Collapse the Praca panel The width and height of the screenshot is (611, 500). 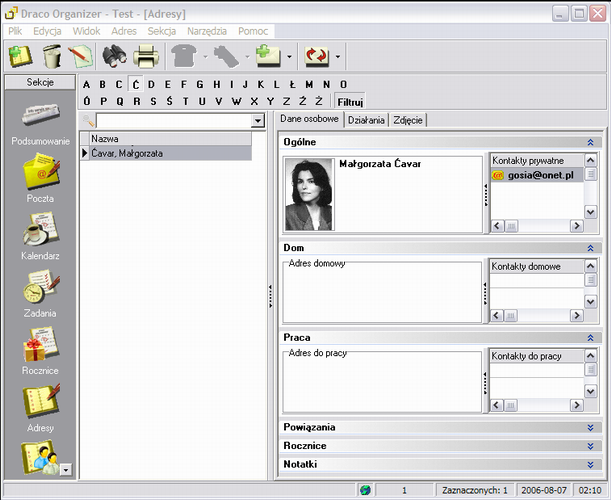coord(590,337)
